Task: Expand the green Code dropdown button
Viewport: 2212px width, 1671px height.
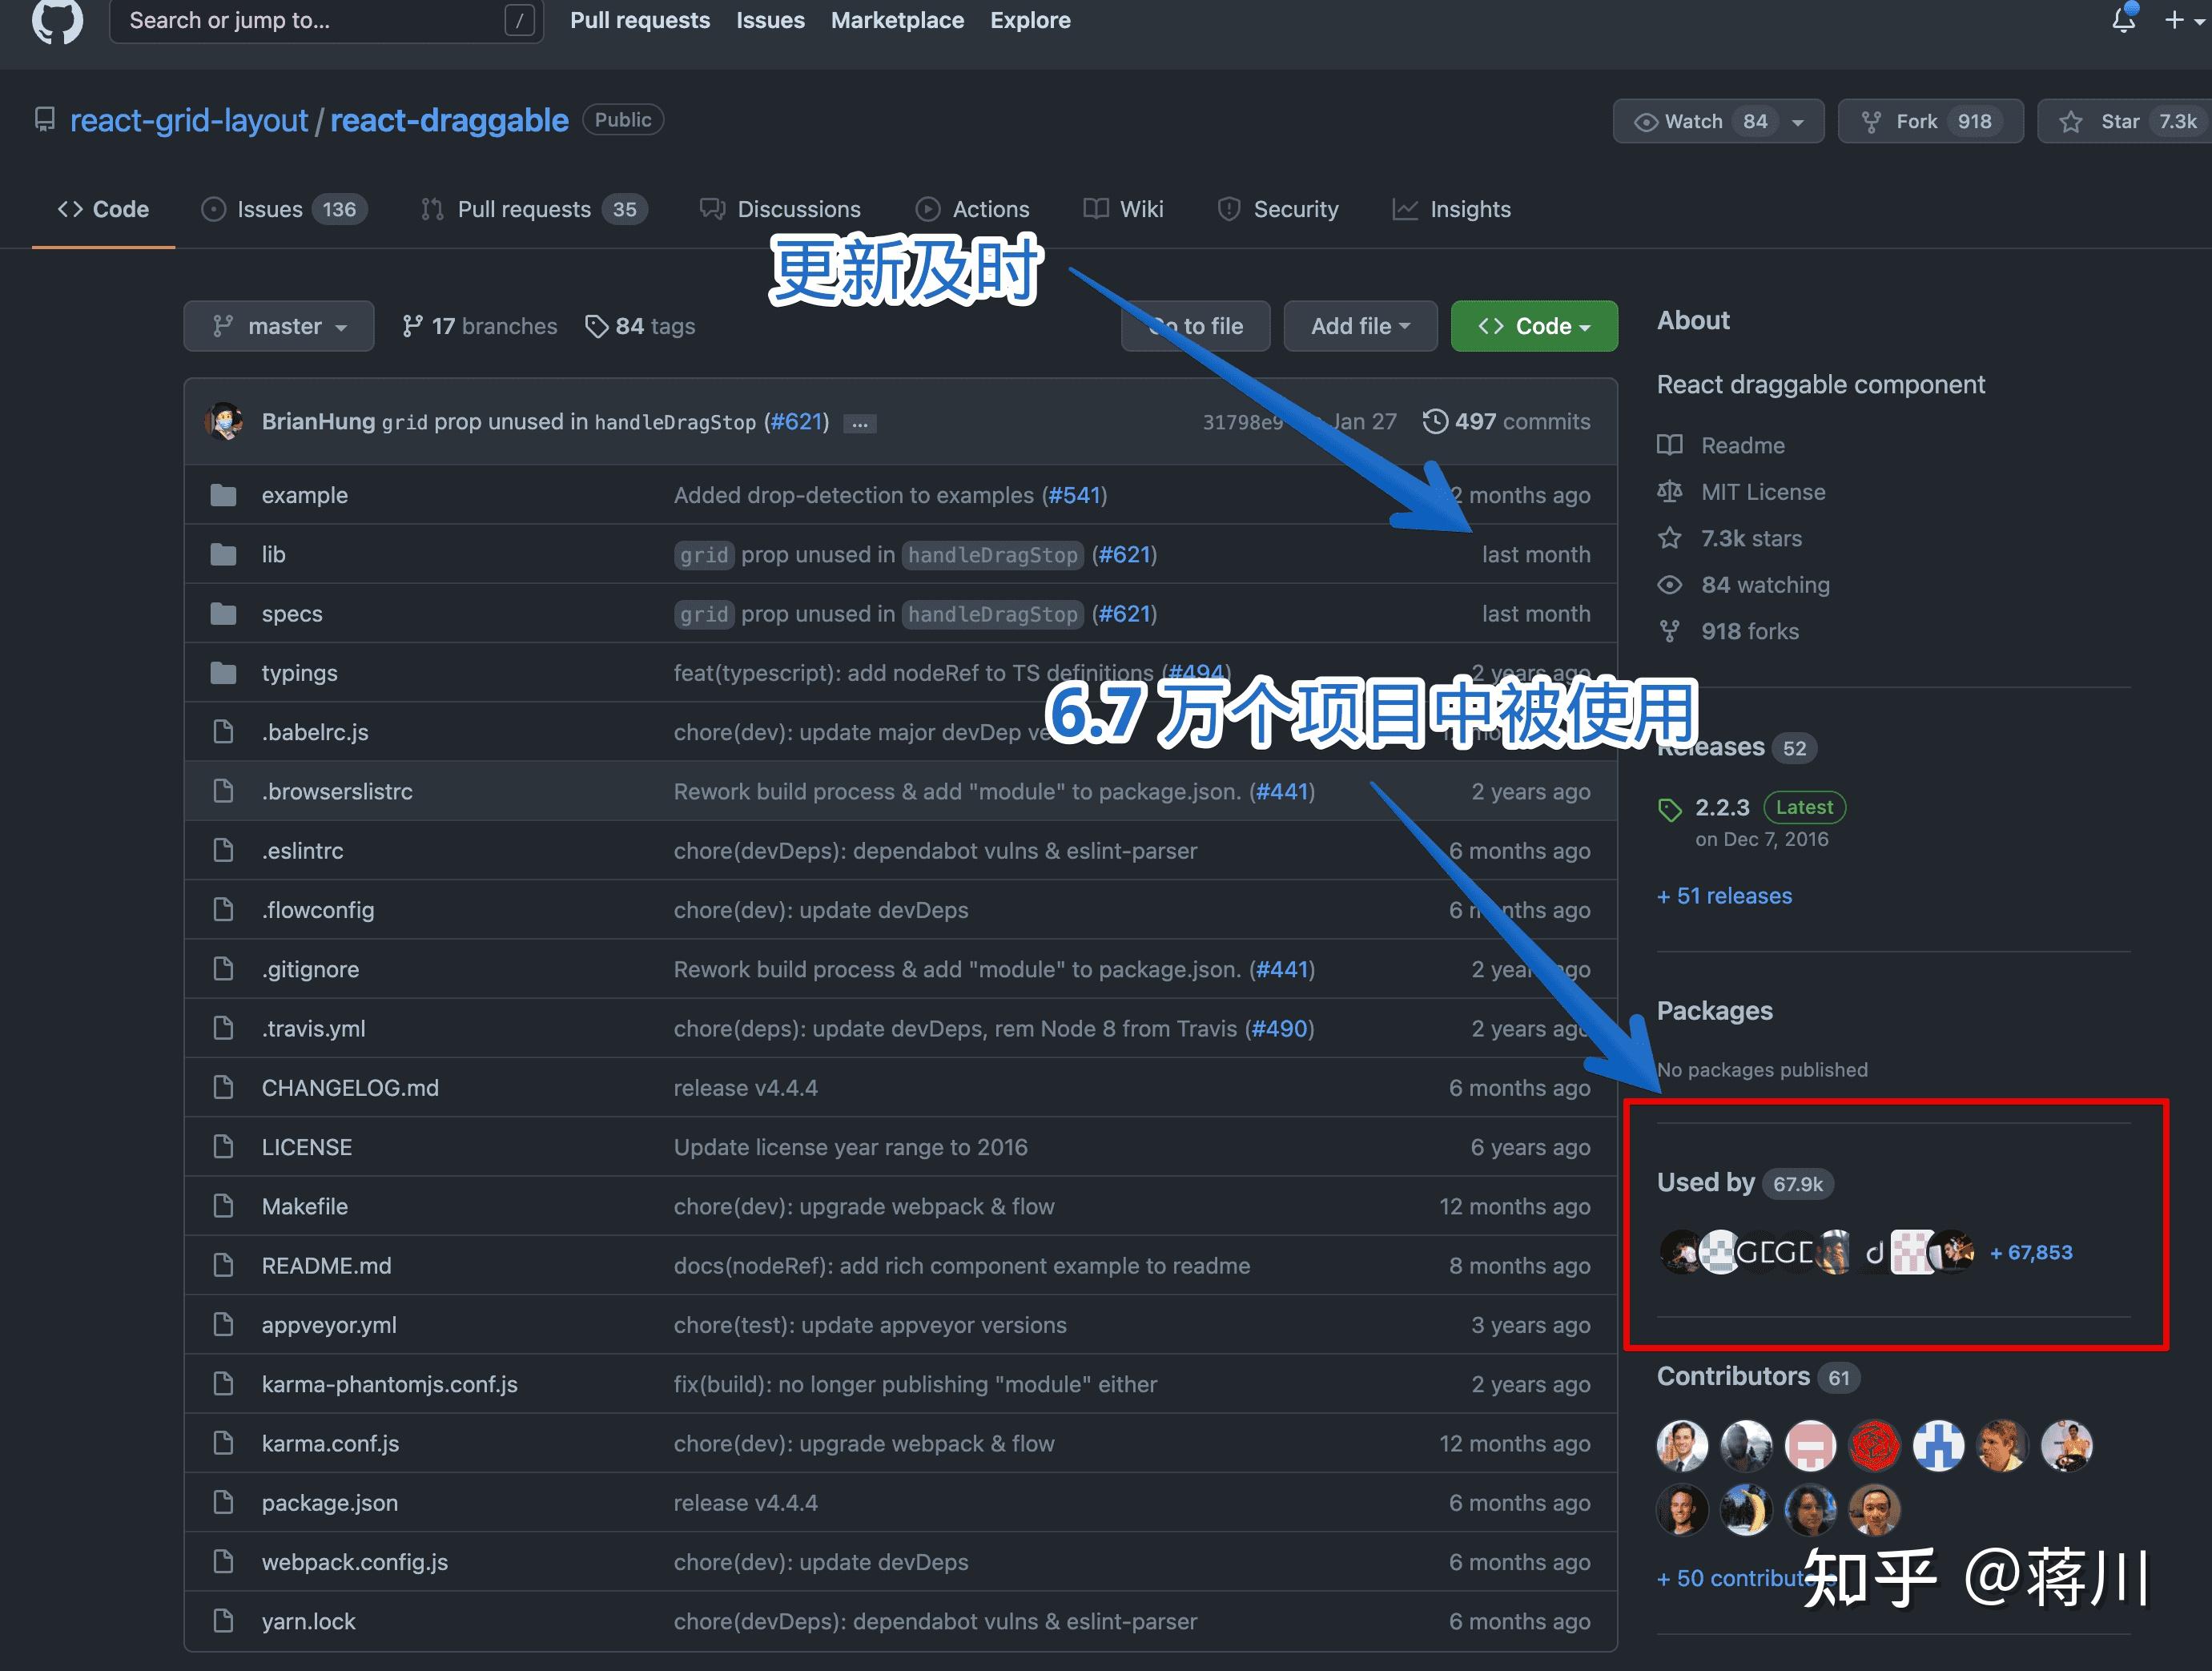Action: 1533,326
